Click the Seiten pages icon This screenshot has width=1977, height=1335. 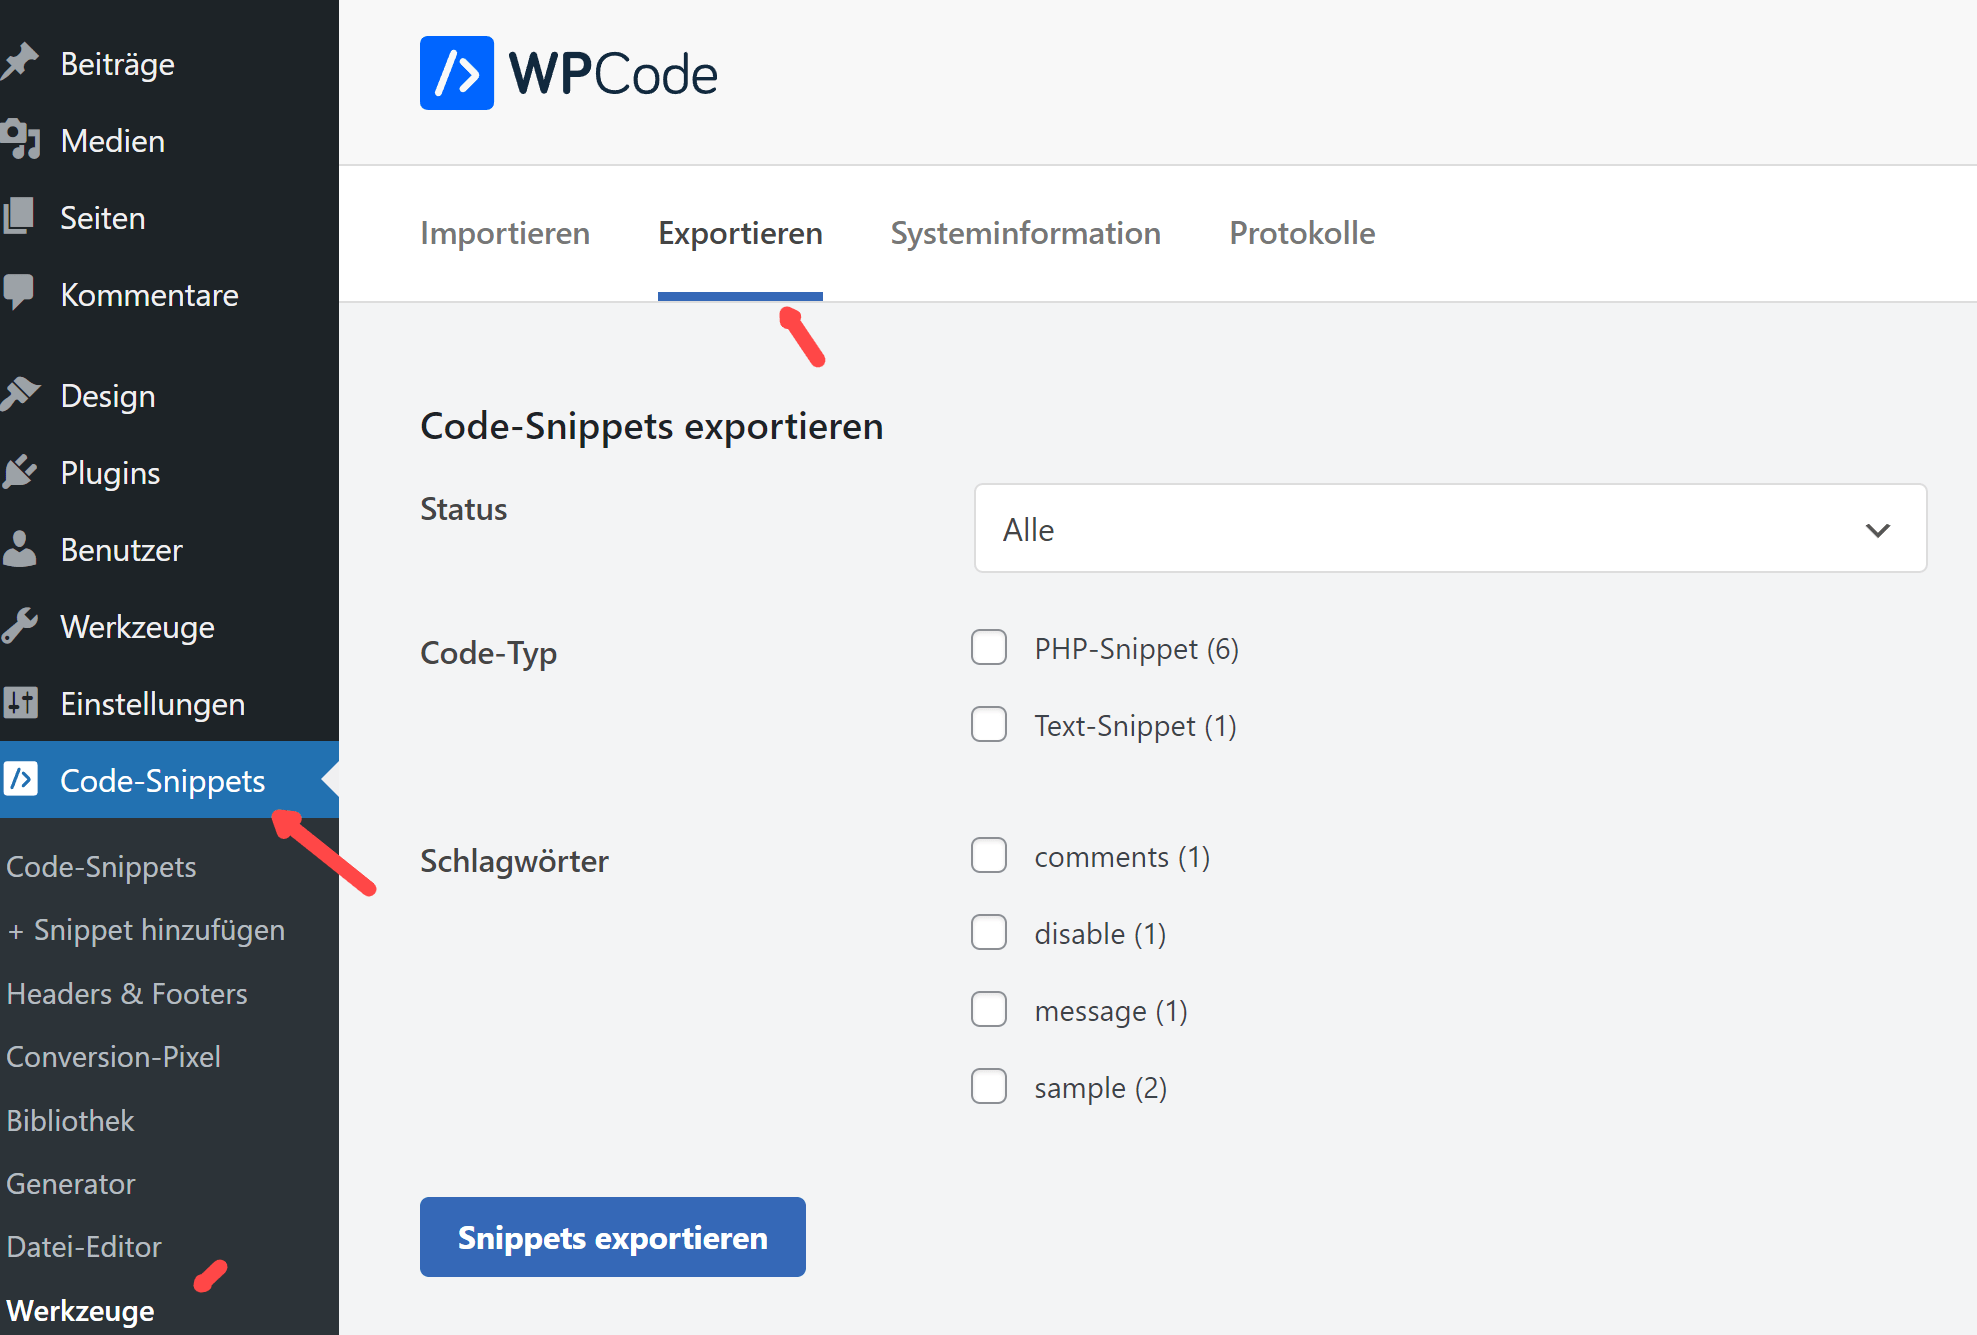(x=20, y=217)
